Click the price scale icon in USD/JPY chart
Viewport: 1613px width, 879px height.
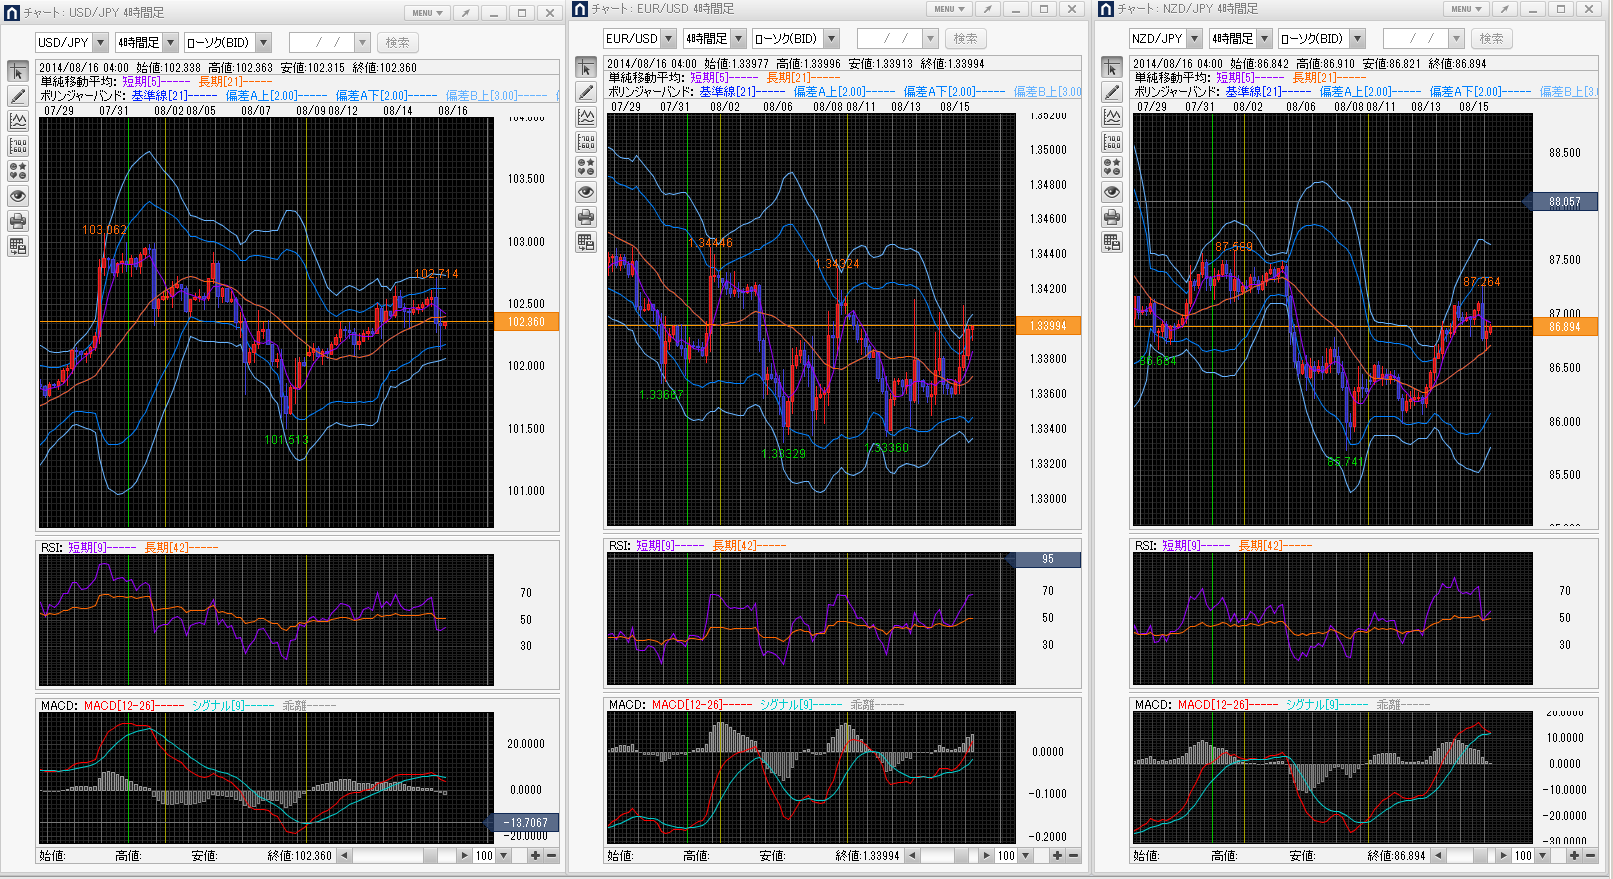(x=18, y=147)
